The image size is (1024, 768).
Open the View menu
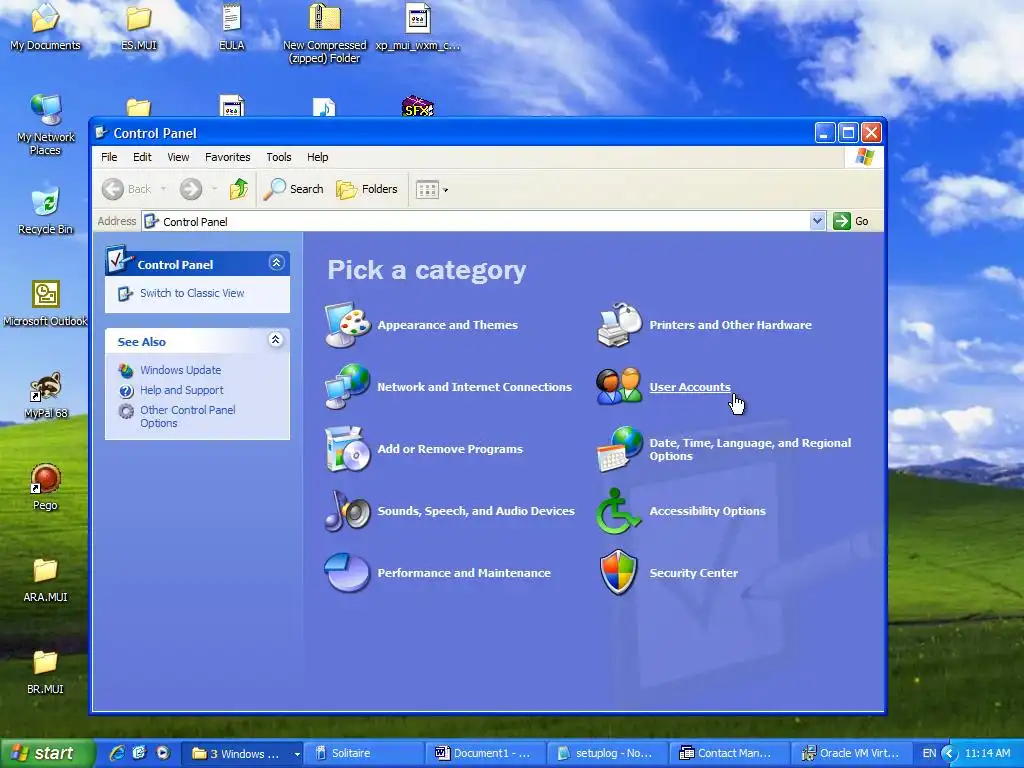click(x=178, y=157)
